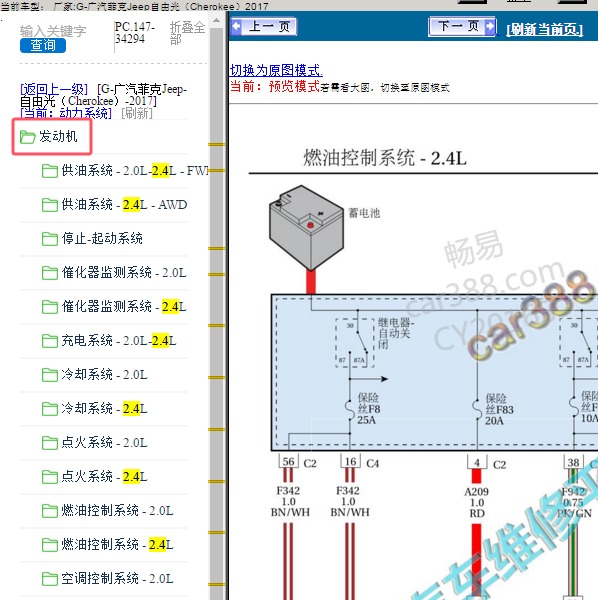
Task: Select 点火系统 - 2.0L entry
Action: (x=104, y=443)
